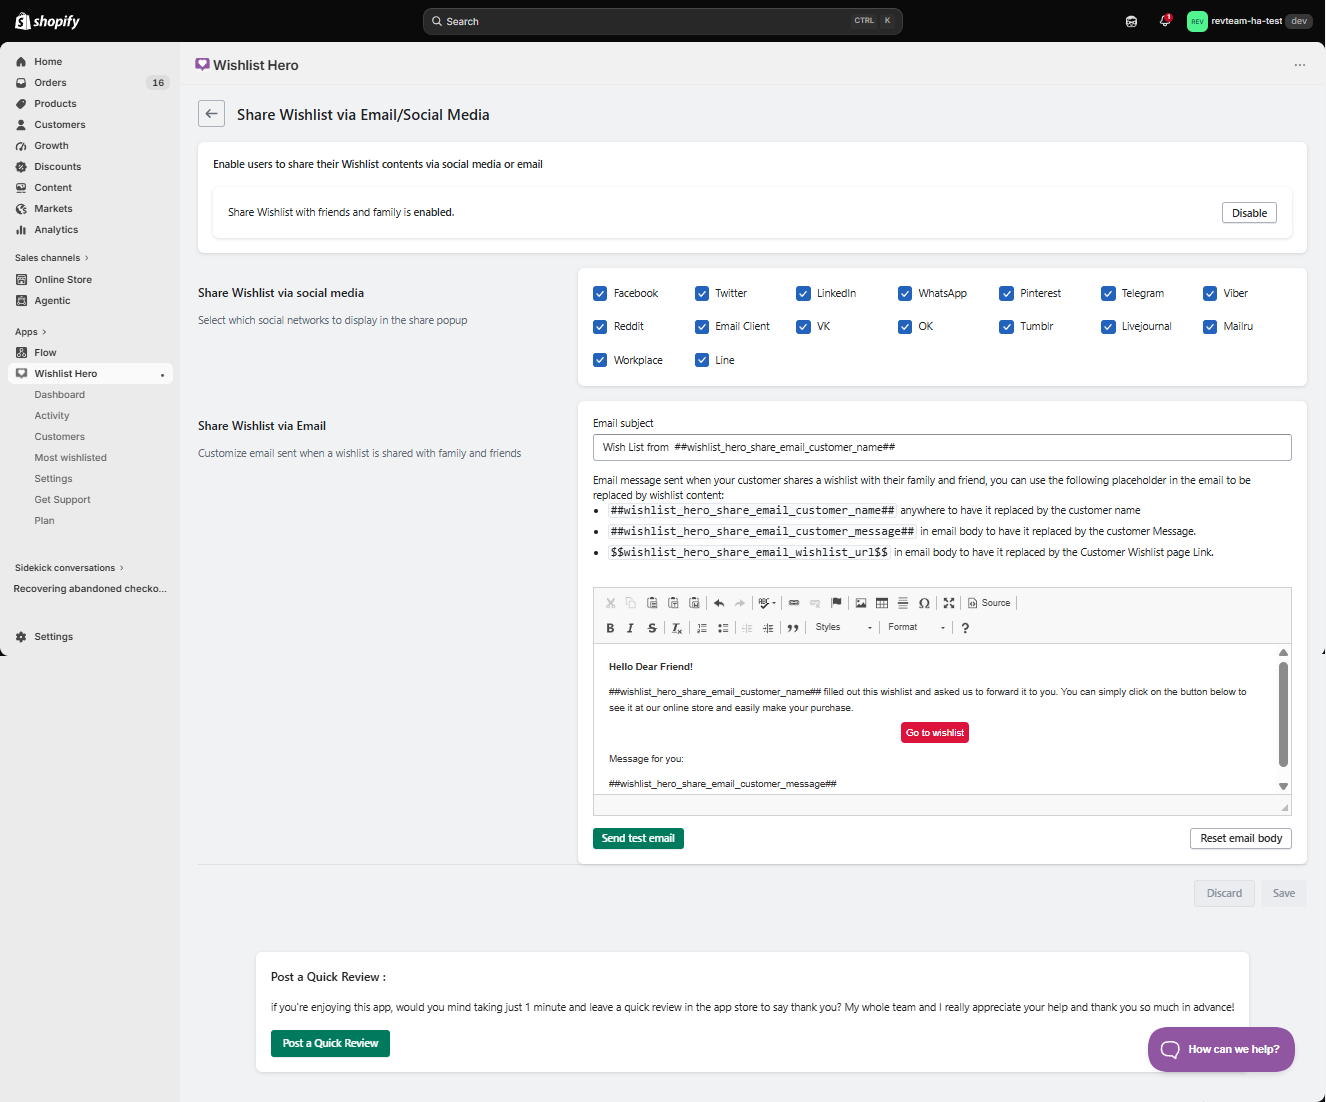Apply Block Quote formatting
The image size is (1326, 1102).
coord(793,628)
